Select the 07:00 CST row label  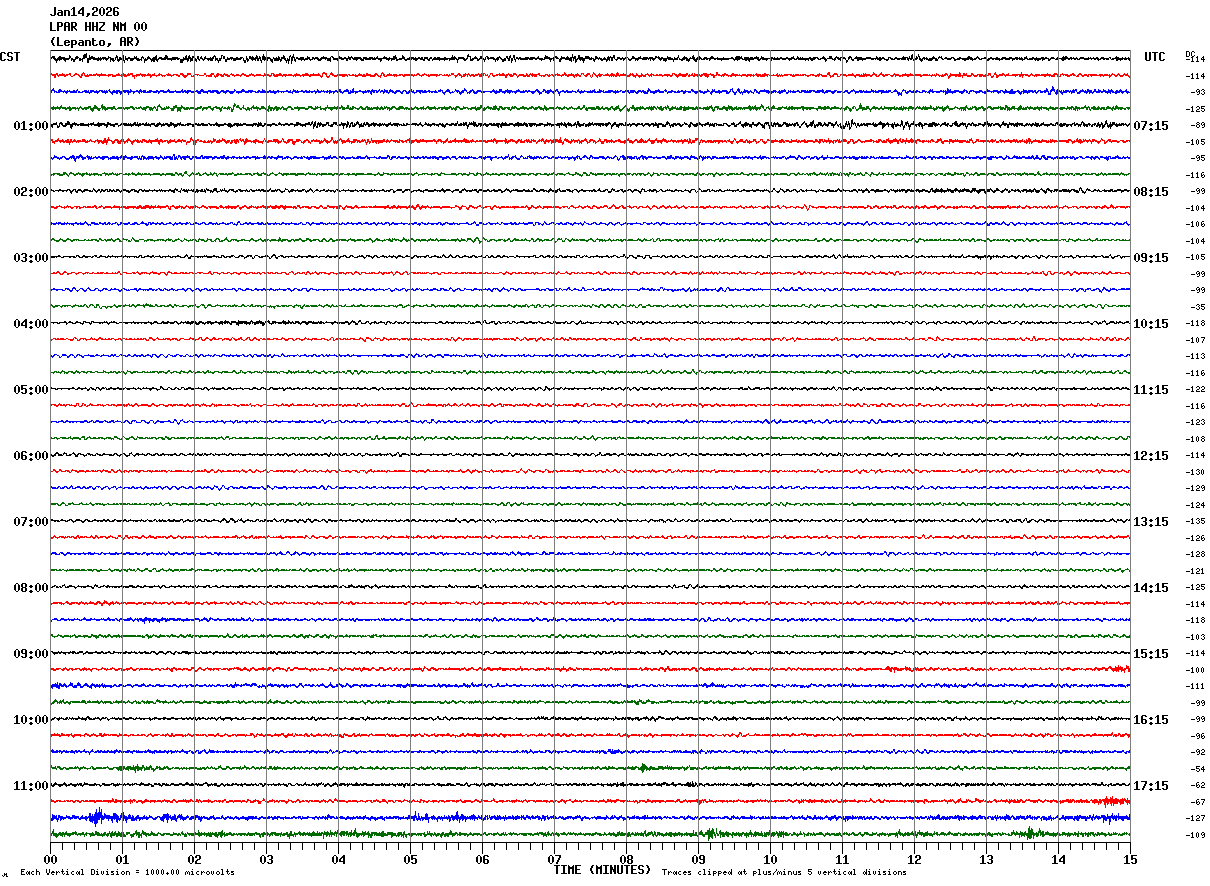tap(31, 522)
